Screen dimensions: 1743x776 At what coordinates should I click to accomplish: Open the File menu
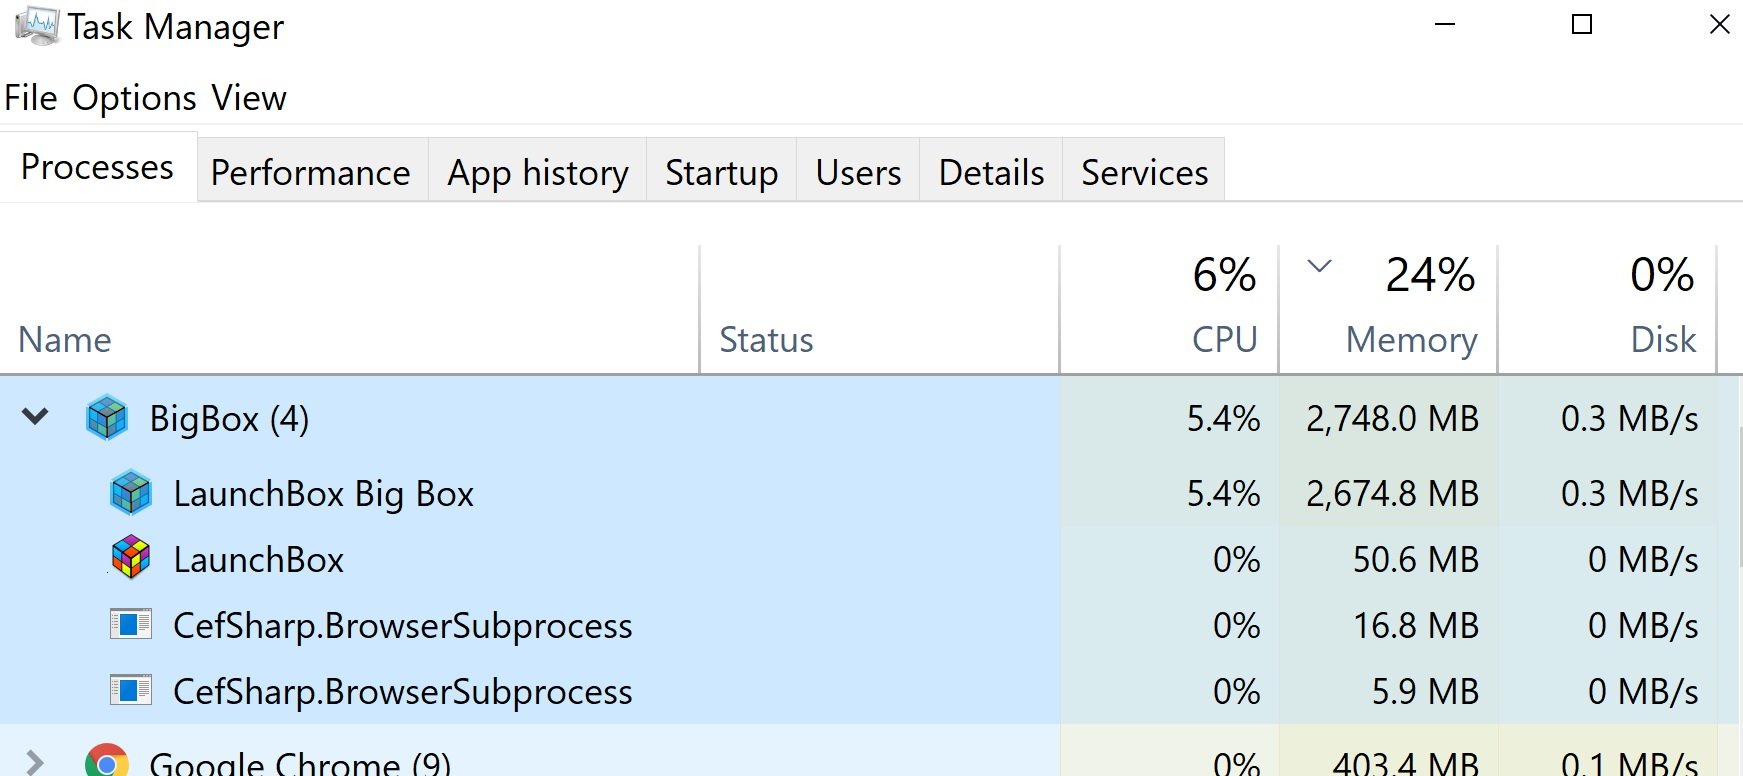click(31, 98)
